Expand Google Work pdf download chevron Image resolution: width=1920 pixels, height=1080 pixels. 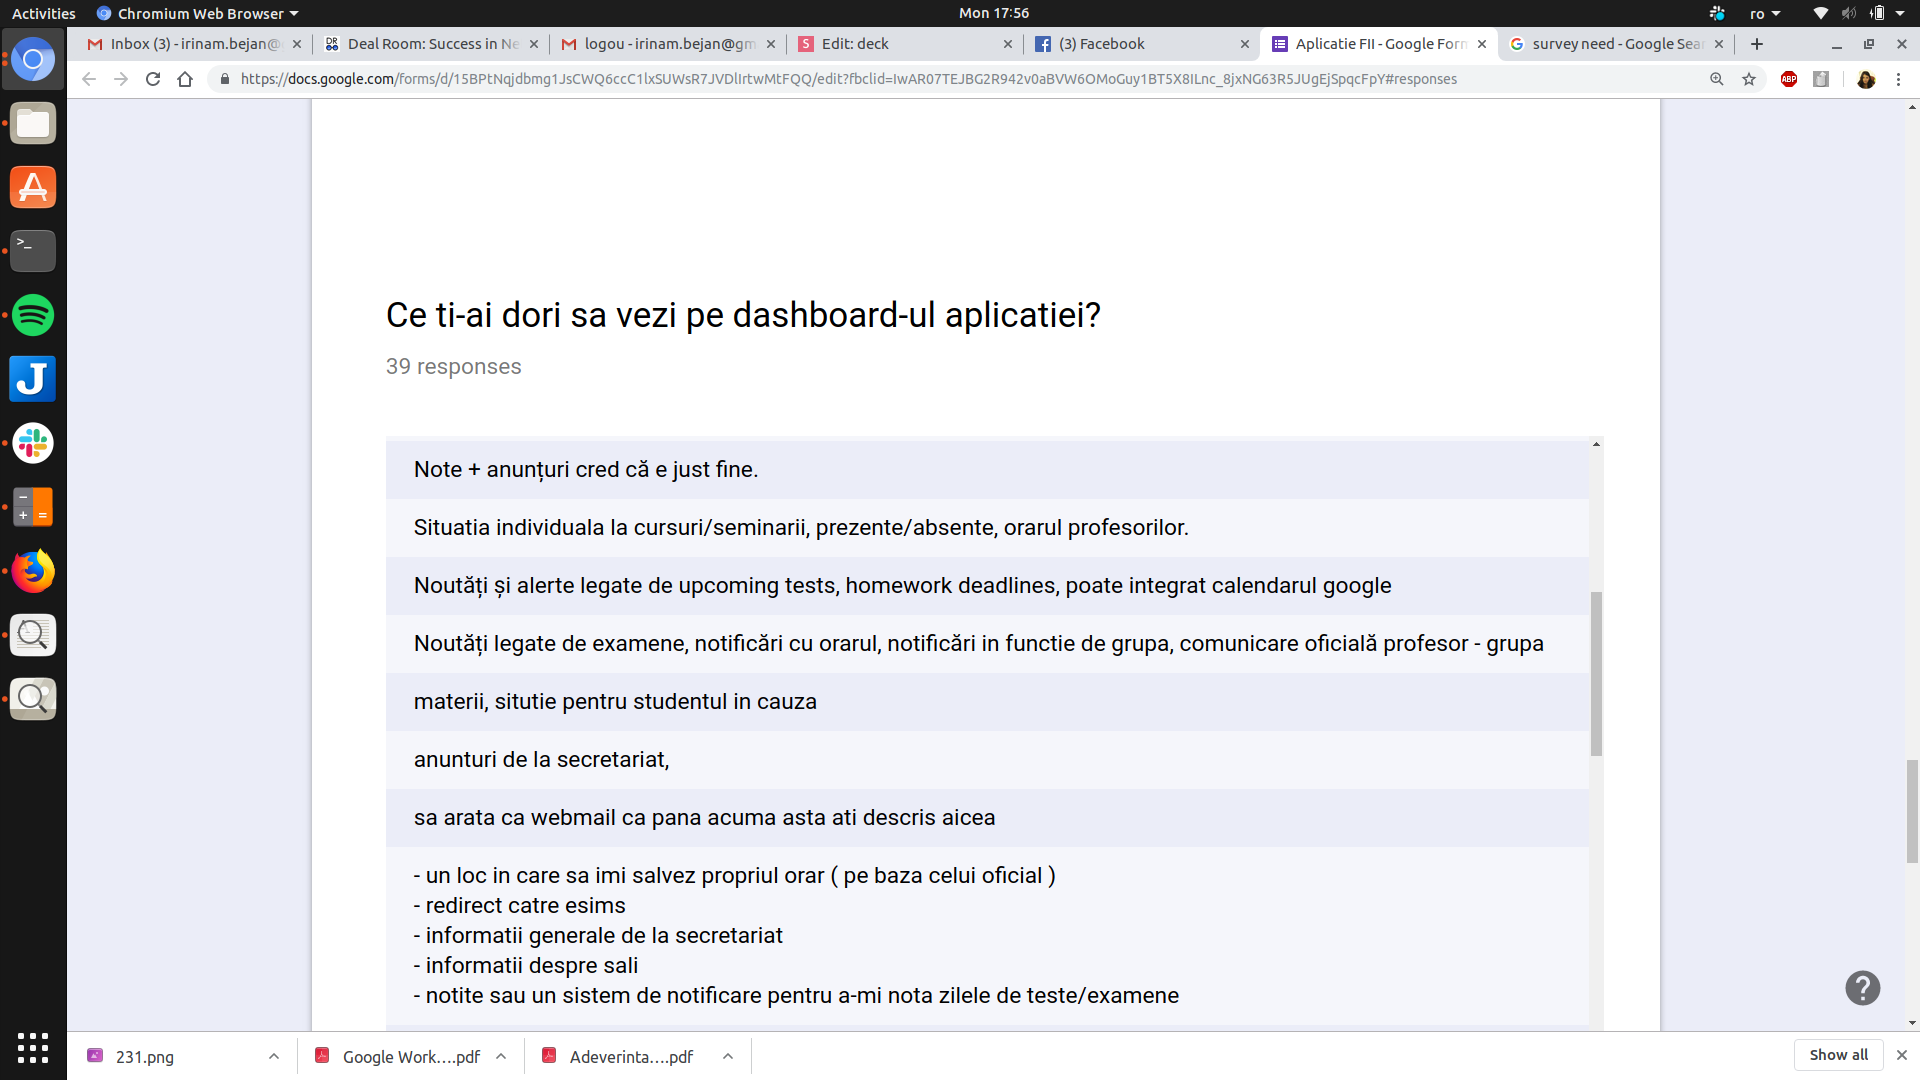501,1056
